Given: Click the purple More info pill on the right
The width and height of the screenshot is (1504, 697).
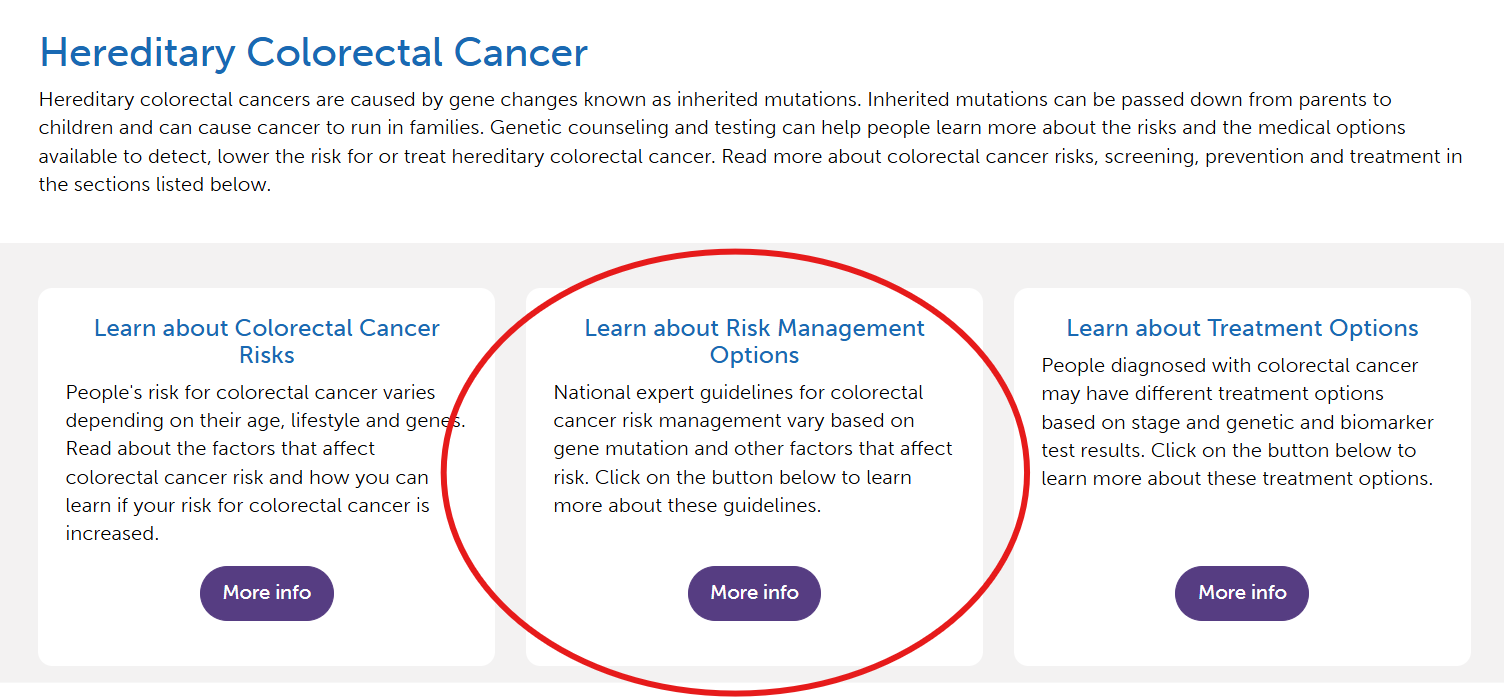Looking at the screenshot, I should [x=1241, y=593].
